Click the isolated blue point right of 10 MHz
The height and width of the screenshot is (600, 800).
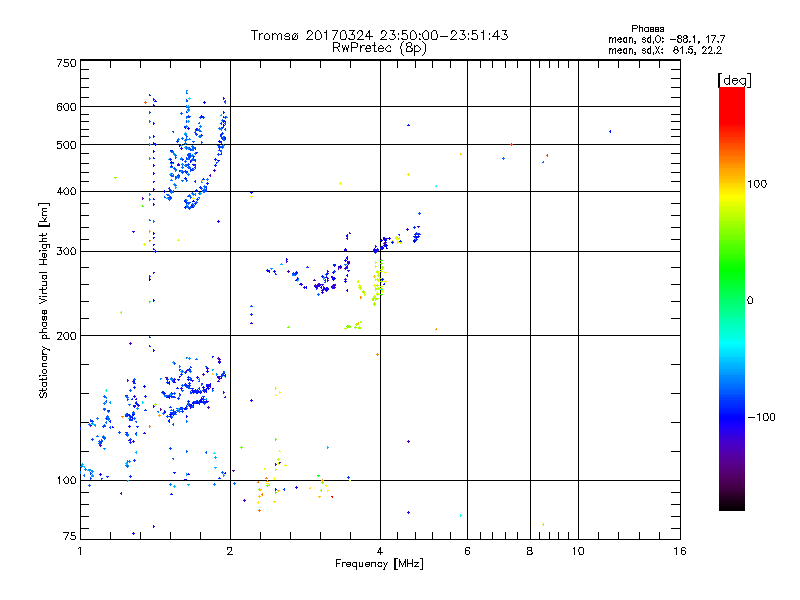[610, 132]
